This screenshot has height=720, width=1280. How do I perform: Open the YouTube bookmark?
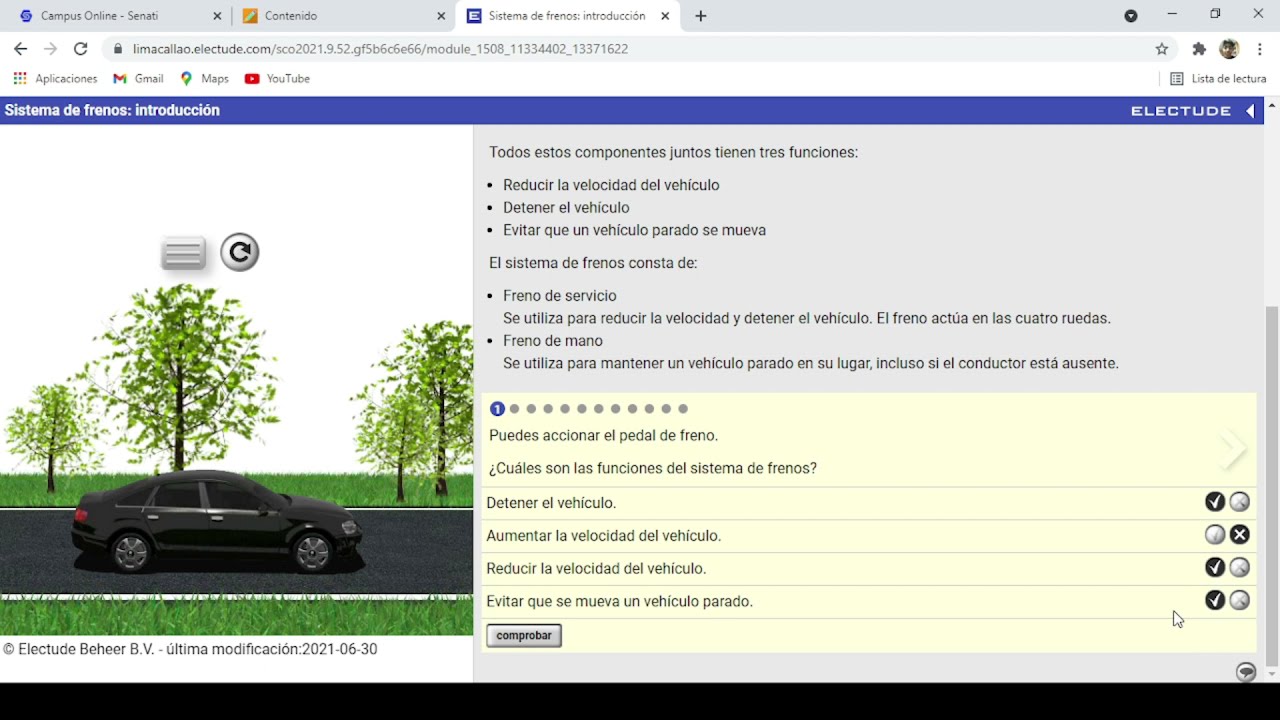pos(277,78)
